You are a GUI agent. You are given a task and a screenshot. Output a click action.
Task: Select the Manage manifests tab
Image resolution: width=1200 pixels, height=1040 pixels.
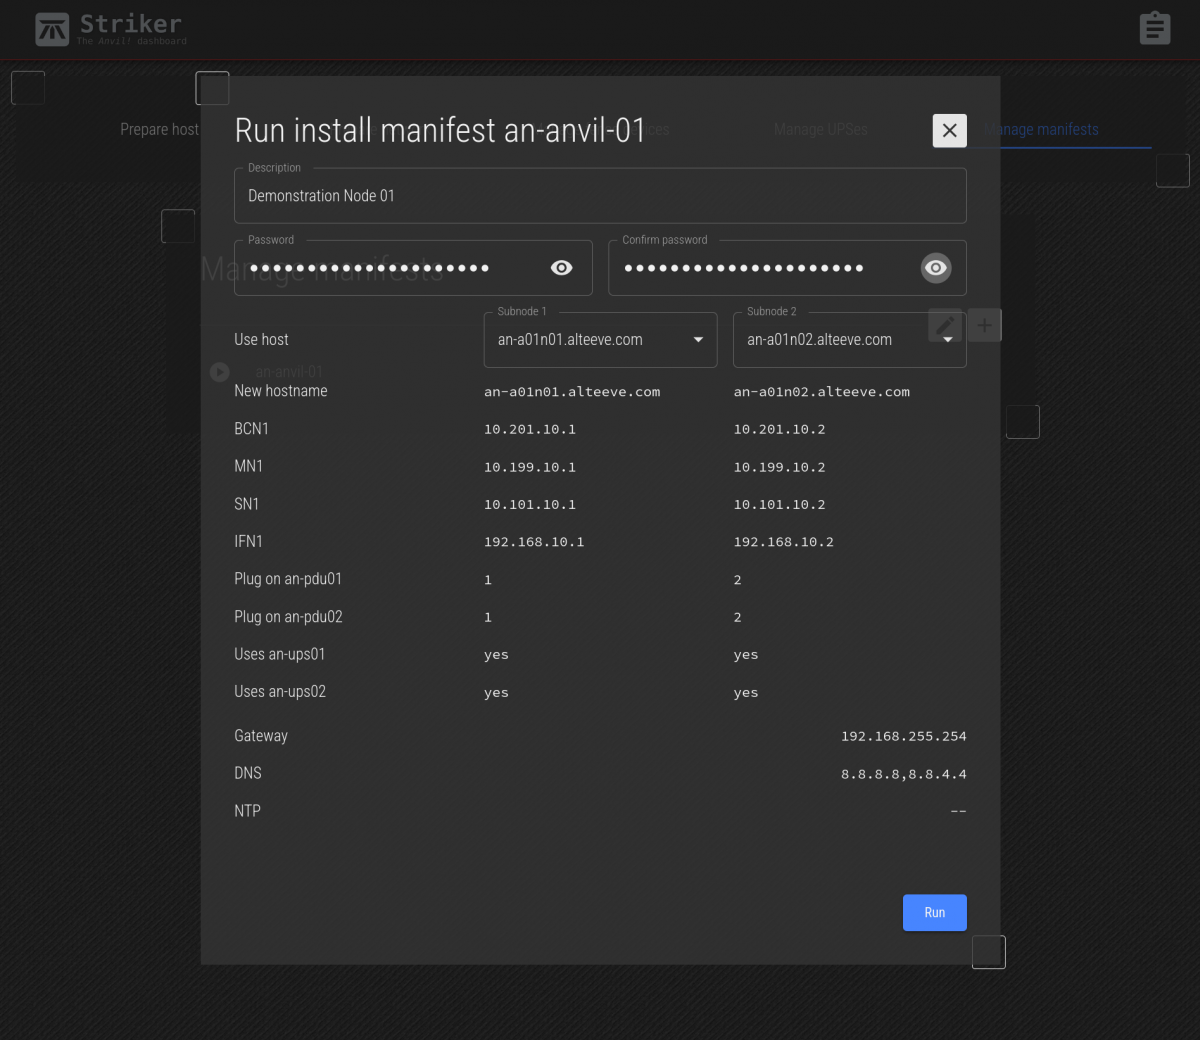(1042, 130)
